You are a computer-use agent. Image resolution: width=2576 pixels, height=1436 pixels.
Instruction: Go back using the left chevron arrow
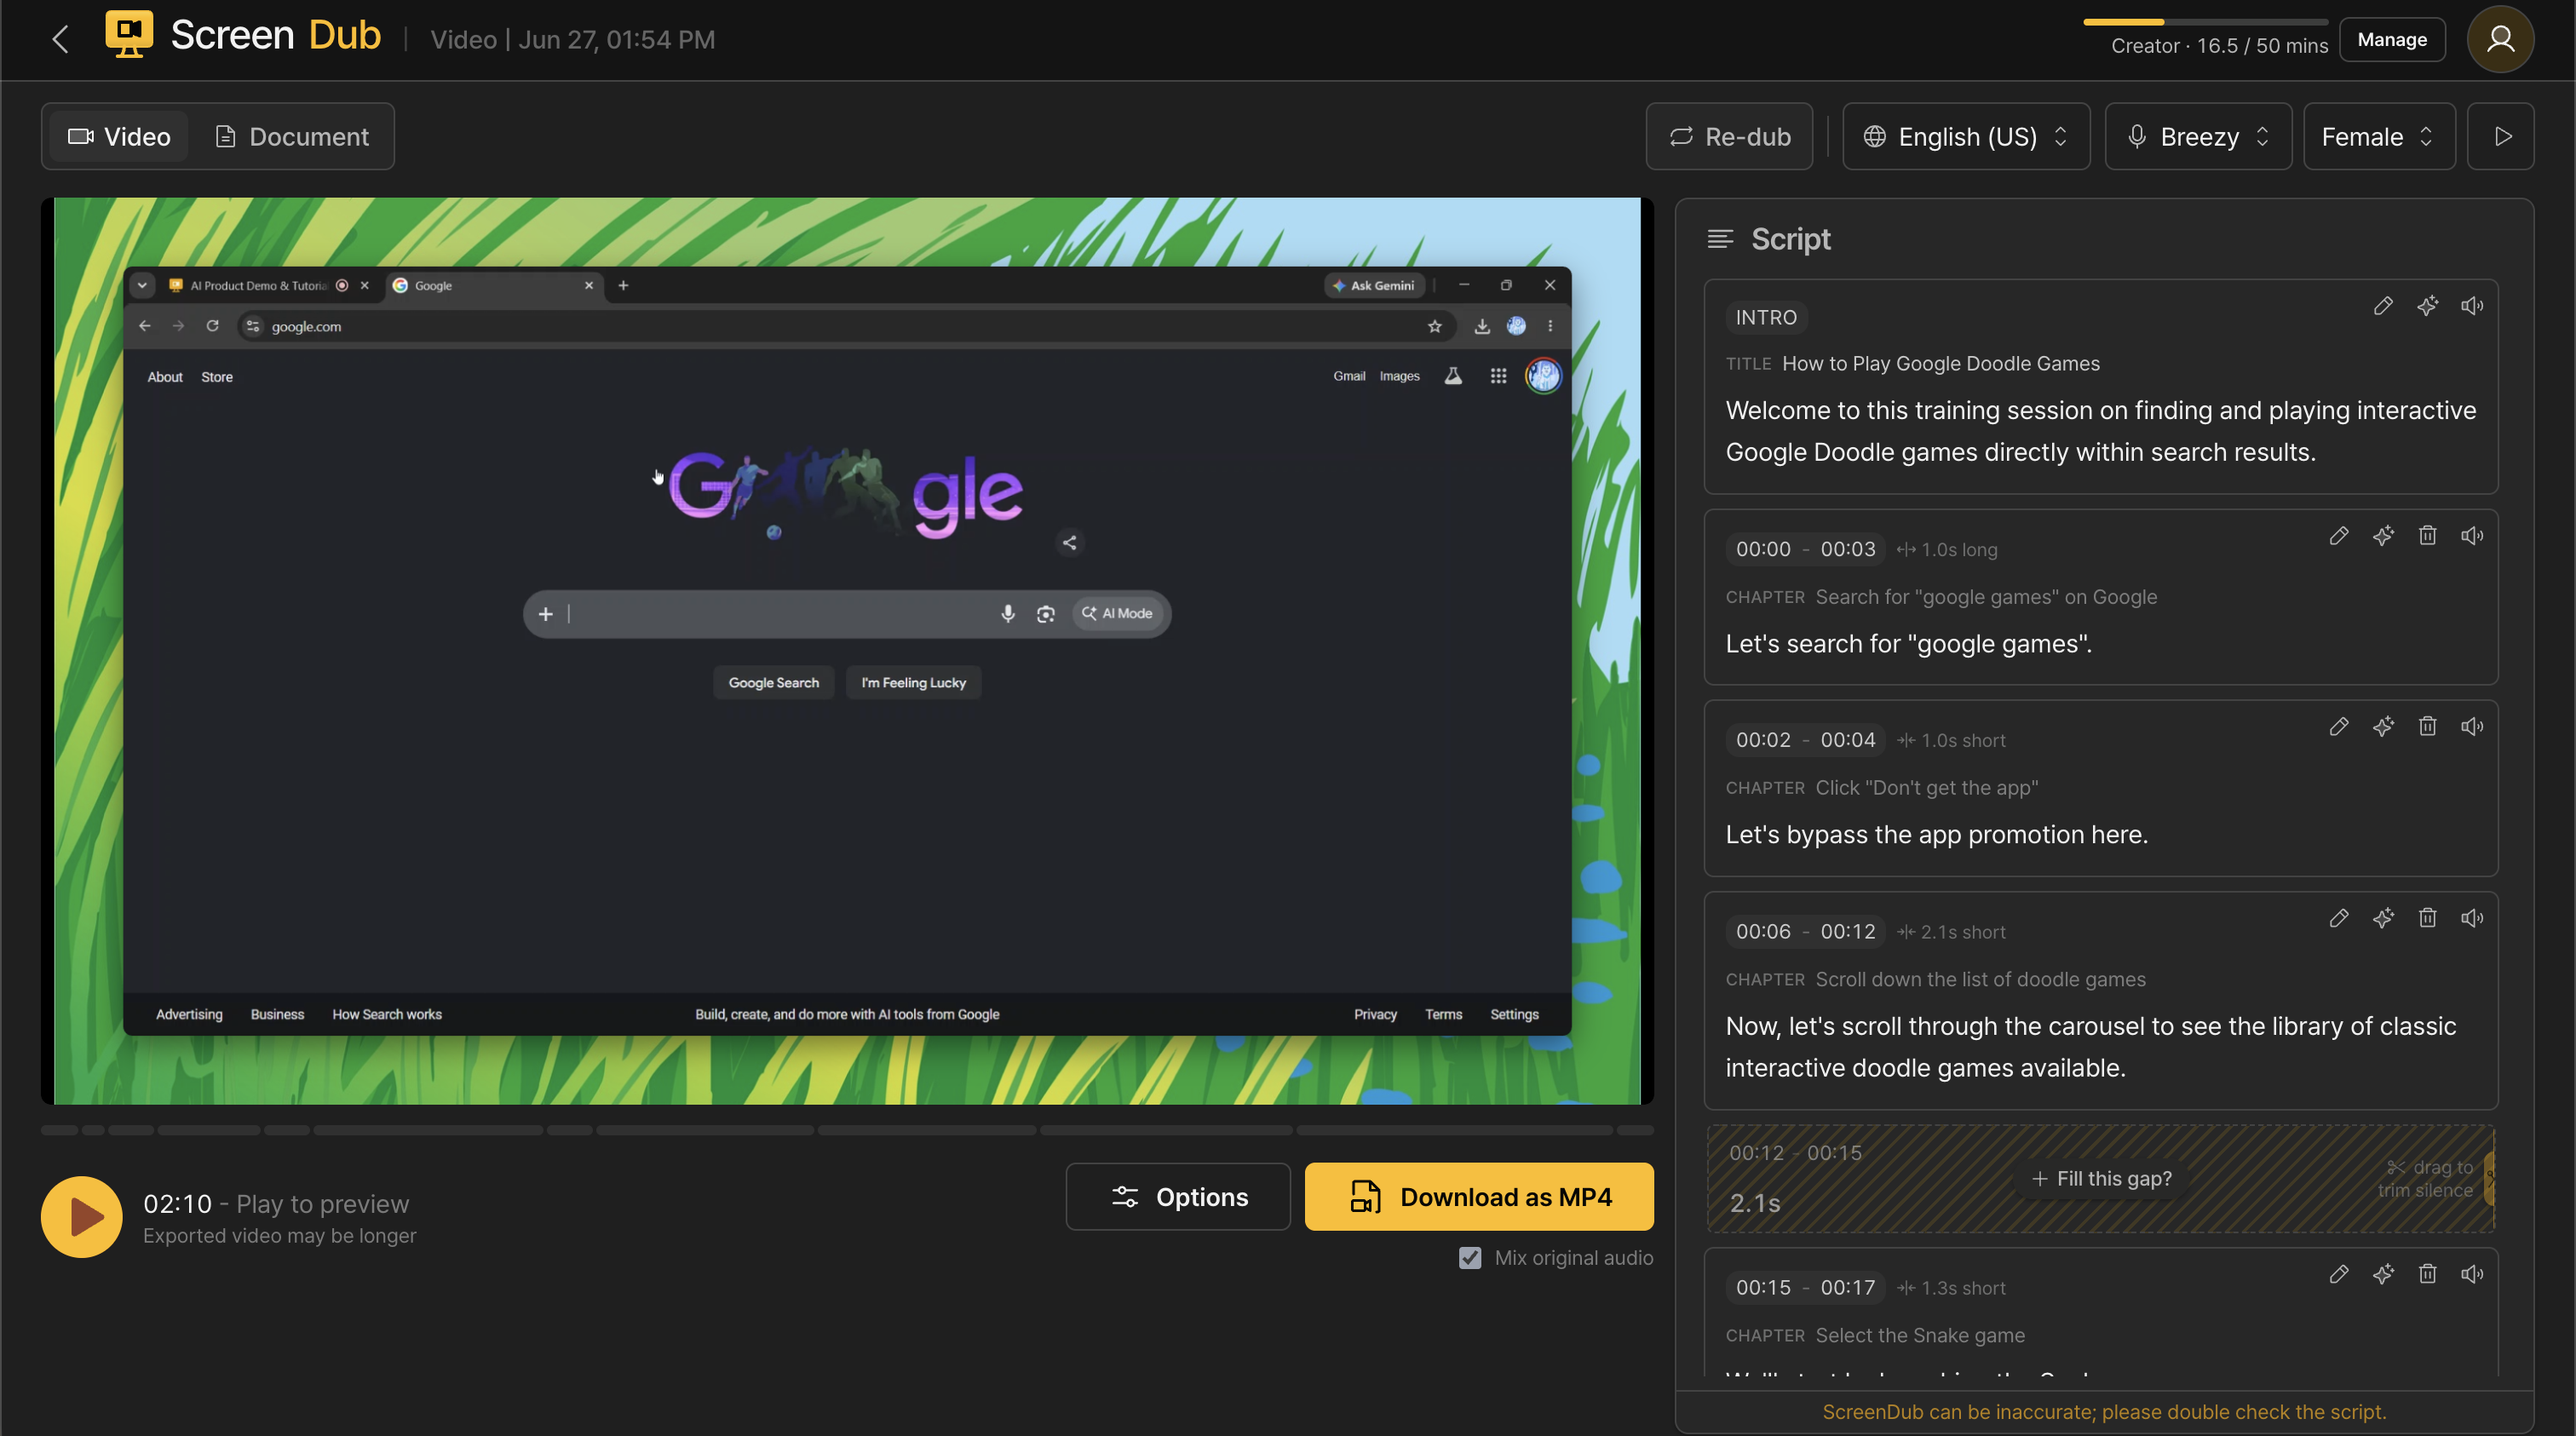(x=60, y=39)
